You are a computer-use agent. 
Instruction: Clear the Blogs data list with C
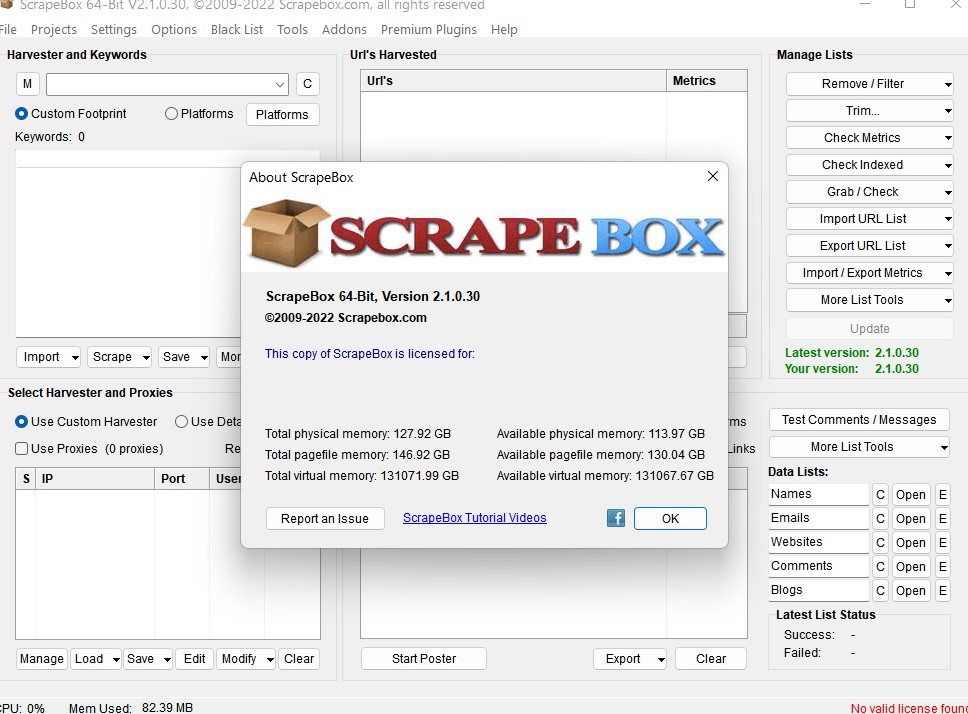pyautogui.click(x=880, y=591)
